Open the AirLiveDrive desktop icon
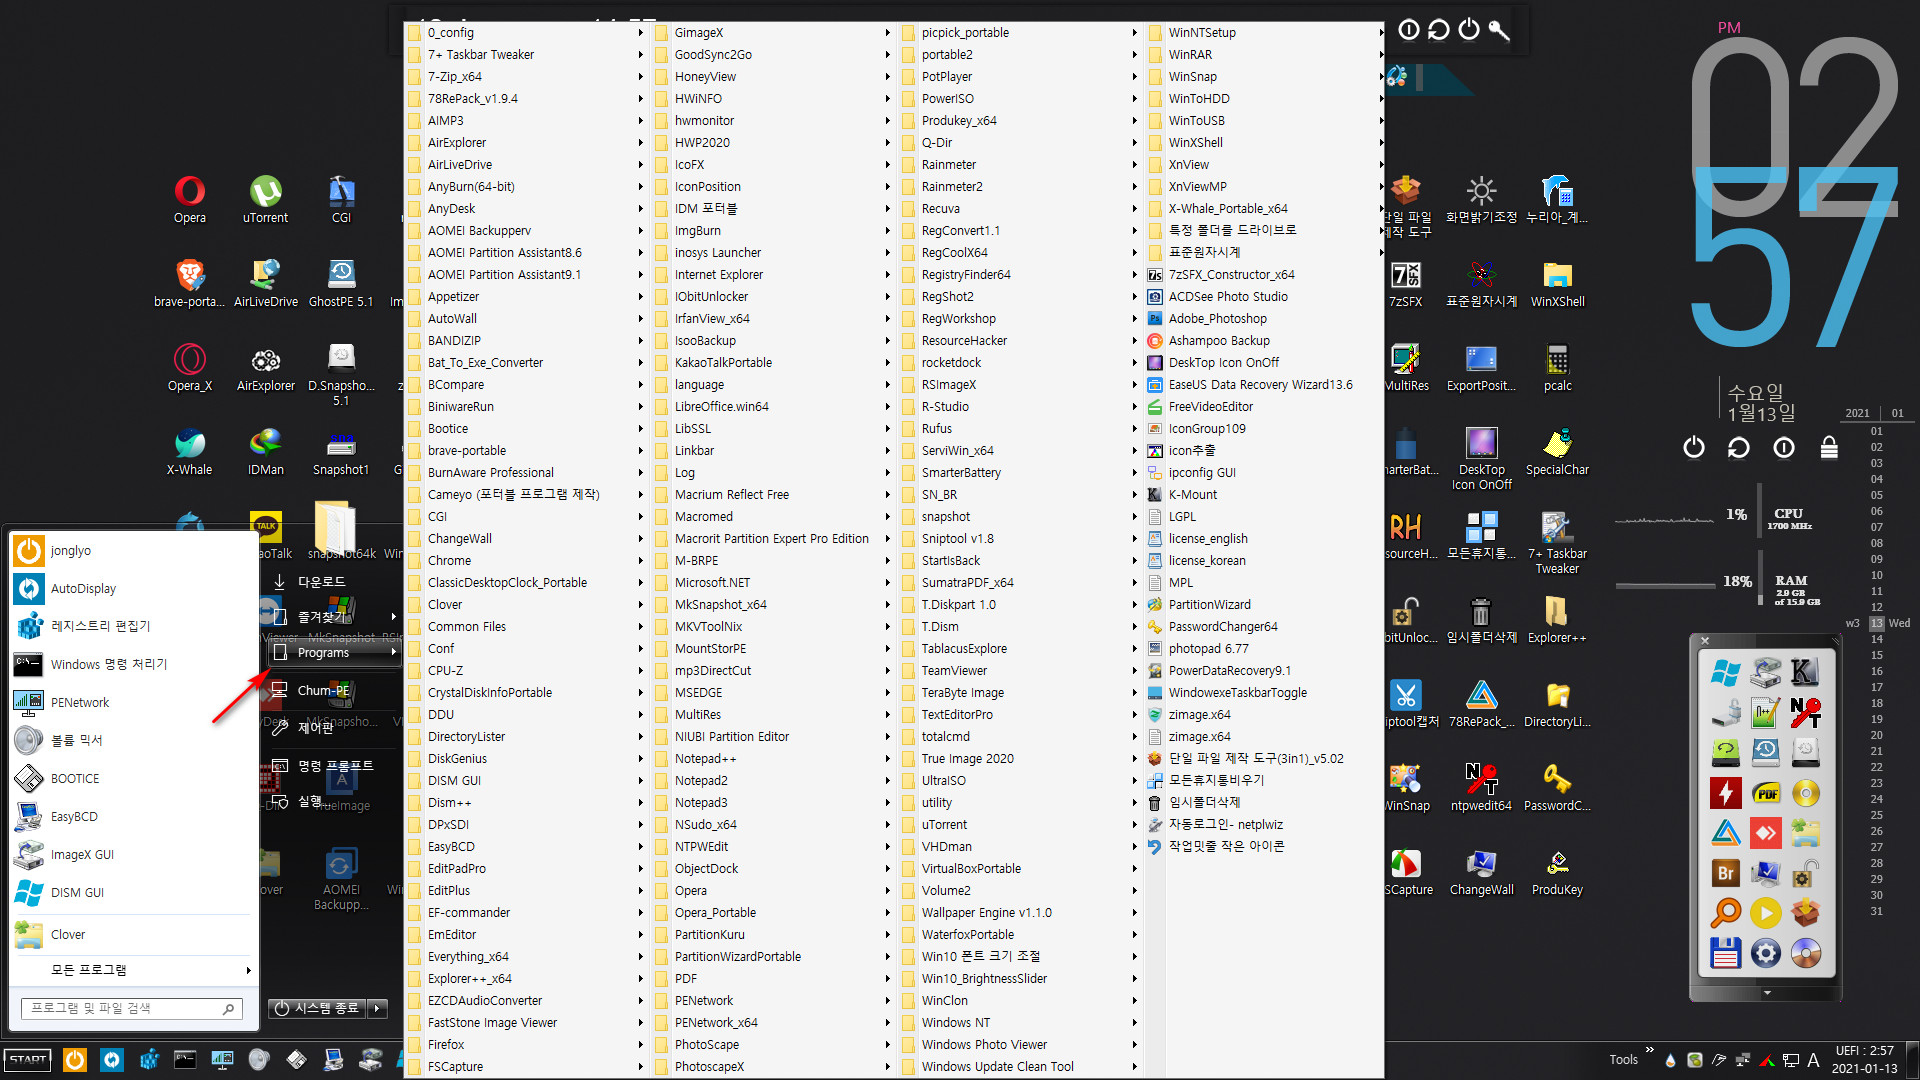Screen dimensions: 1920x1080 click(x=265, y=283)
